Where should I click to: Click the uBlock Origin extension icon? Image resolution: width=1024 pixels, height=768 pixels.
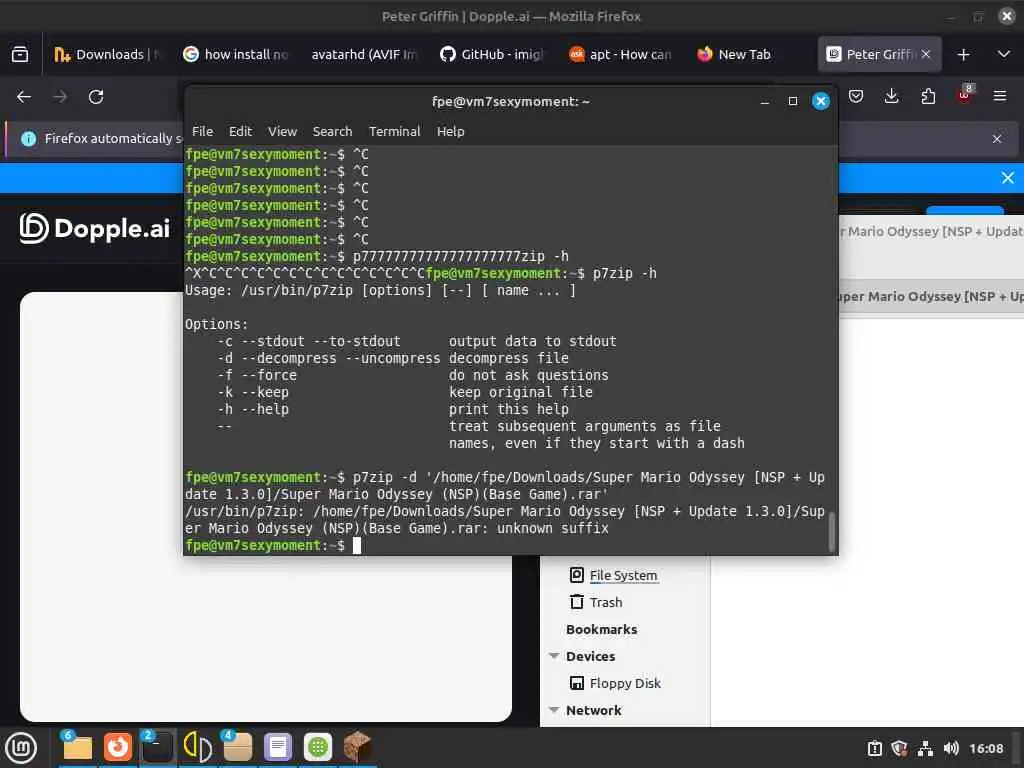965,95
